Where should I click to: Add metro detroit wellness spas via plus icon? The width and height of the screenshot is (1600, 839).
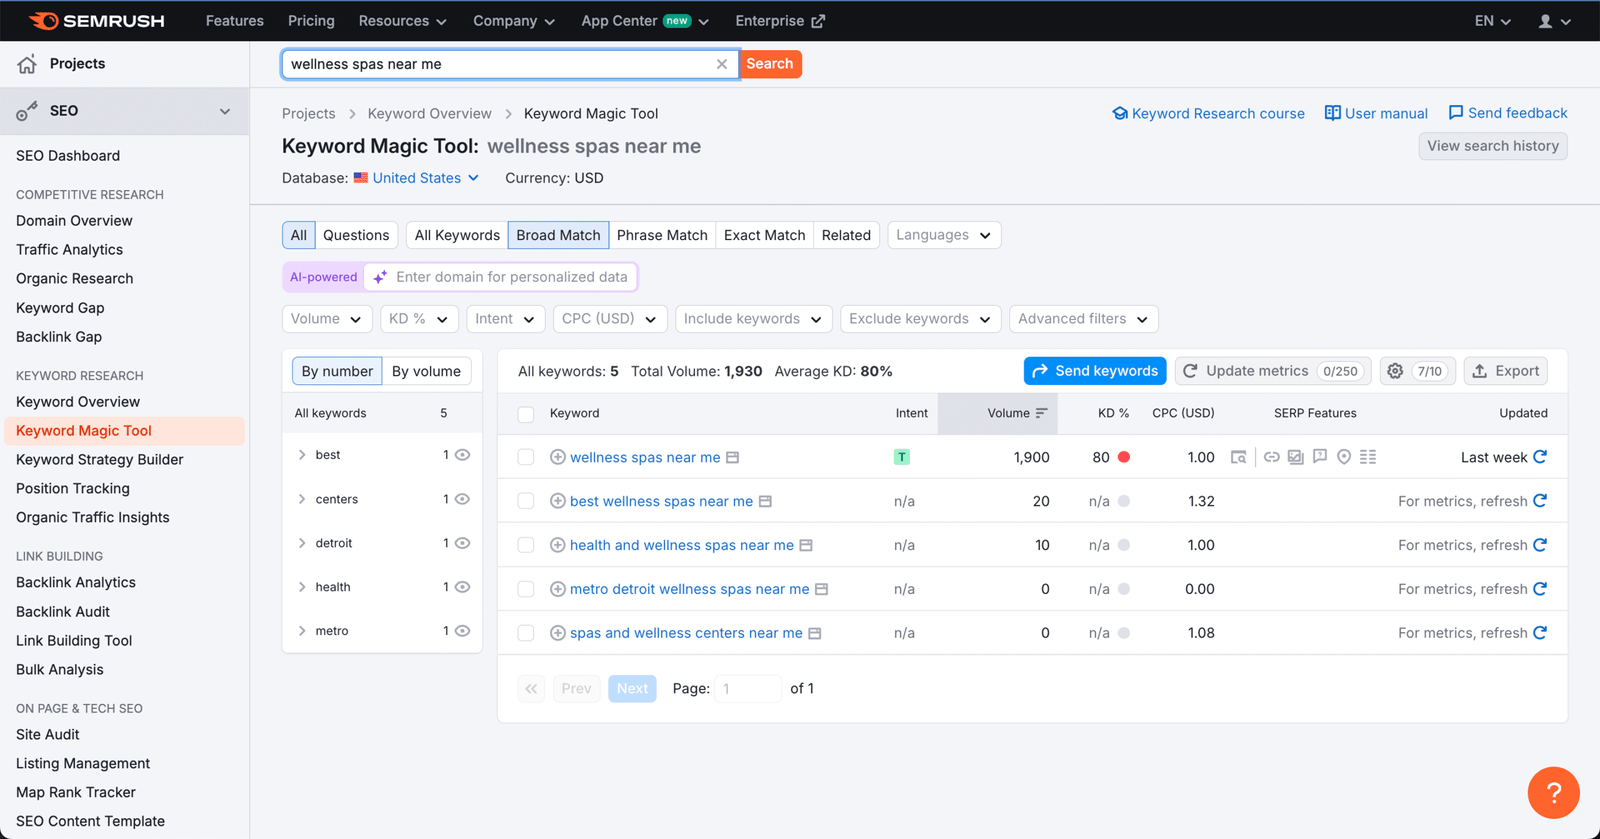tap(558, 589)
